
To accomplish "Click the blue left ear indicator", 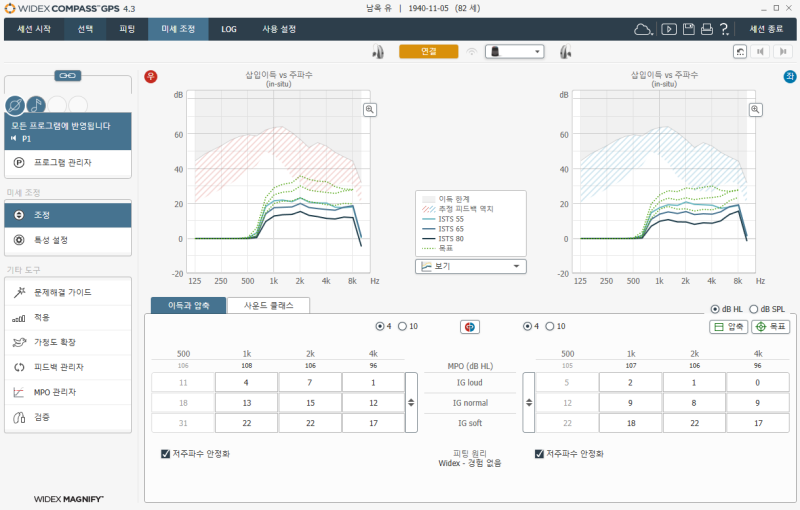I will (x=790, y=76).
